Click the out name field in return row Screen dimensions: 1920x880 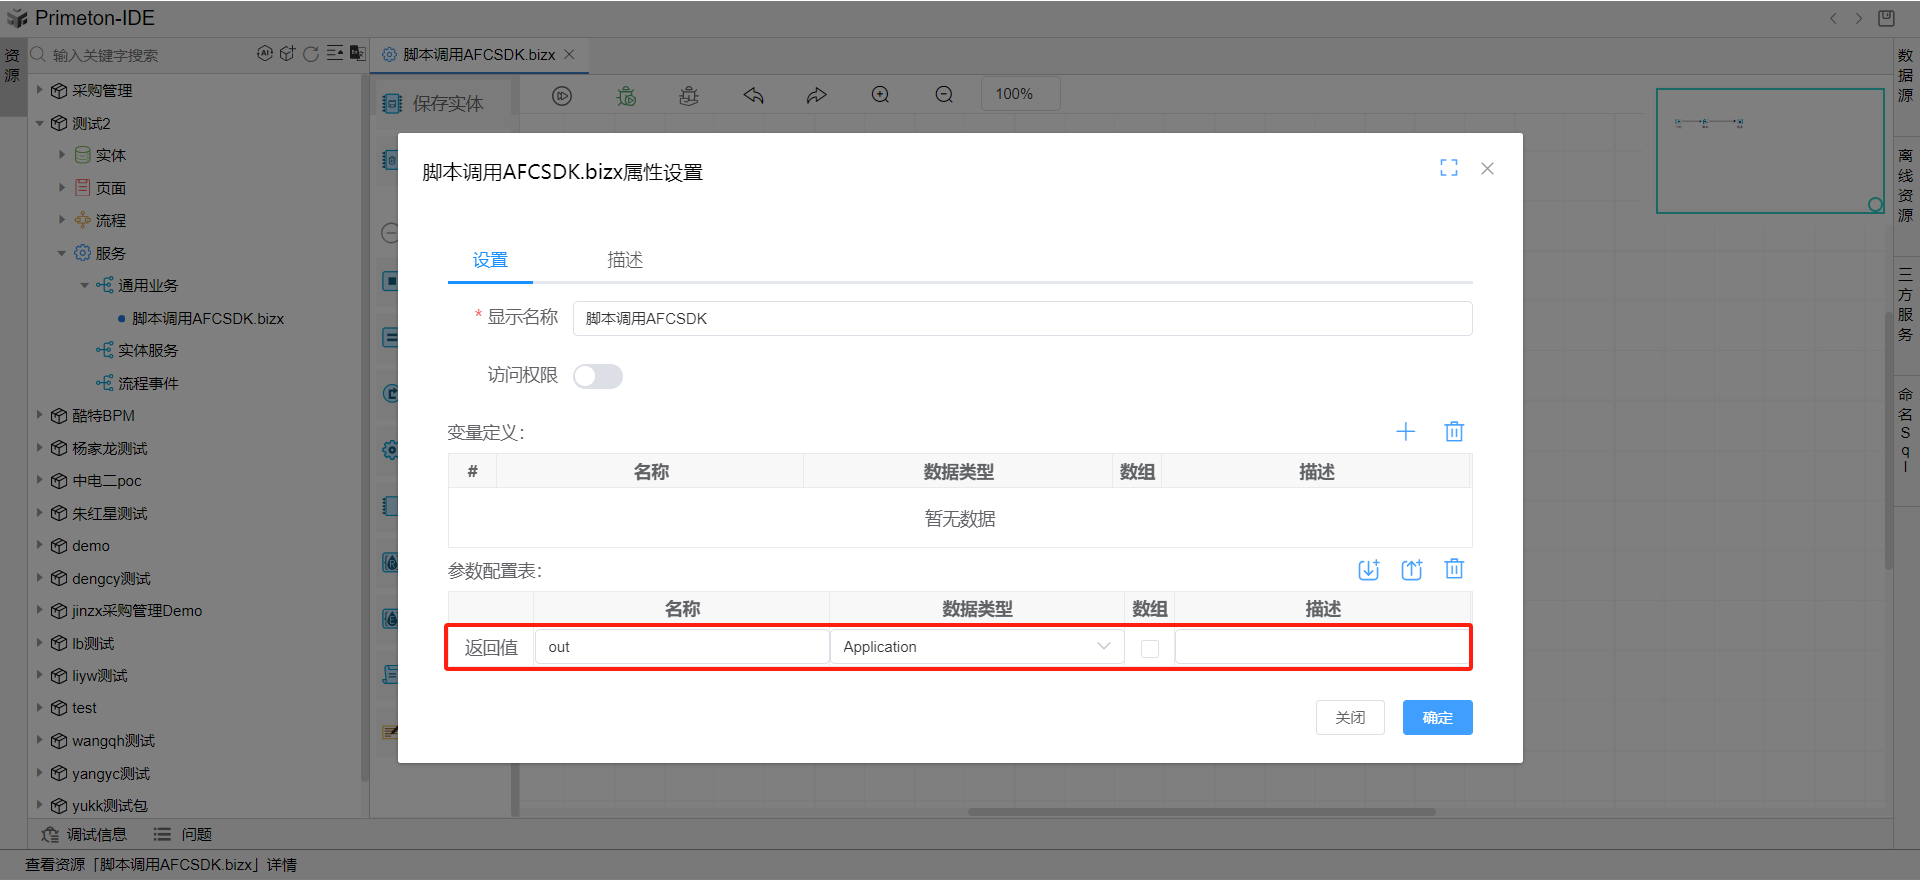click(x=681, y=647)
